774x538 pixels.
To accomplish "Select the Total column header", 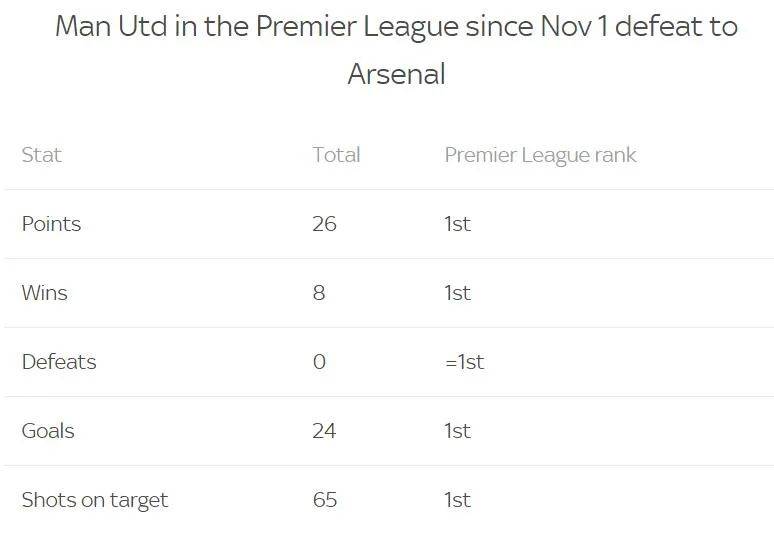I will point(336,155).
